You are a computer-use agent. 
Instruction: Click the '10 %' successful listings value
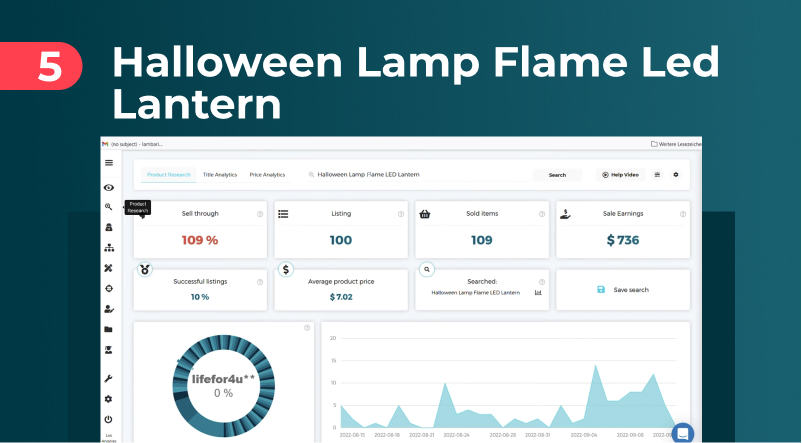[200, 297]
